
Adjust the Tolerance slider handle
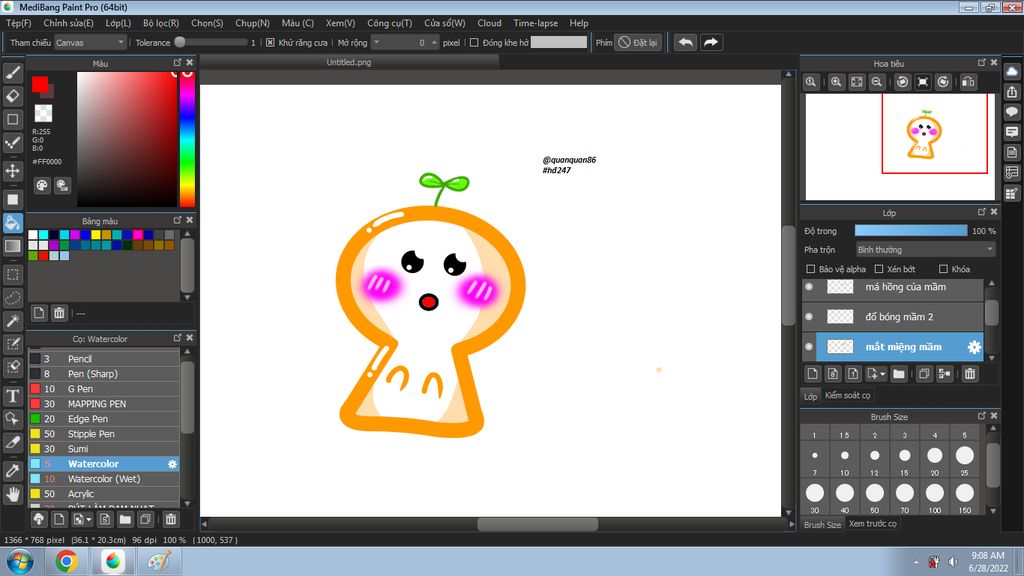(x=180, y=42)
